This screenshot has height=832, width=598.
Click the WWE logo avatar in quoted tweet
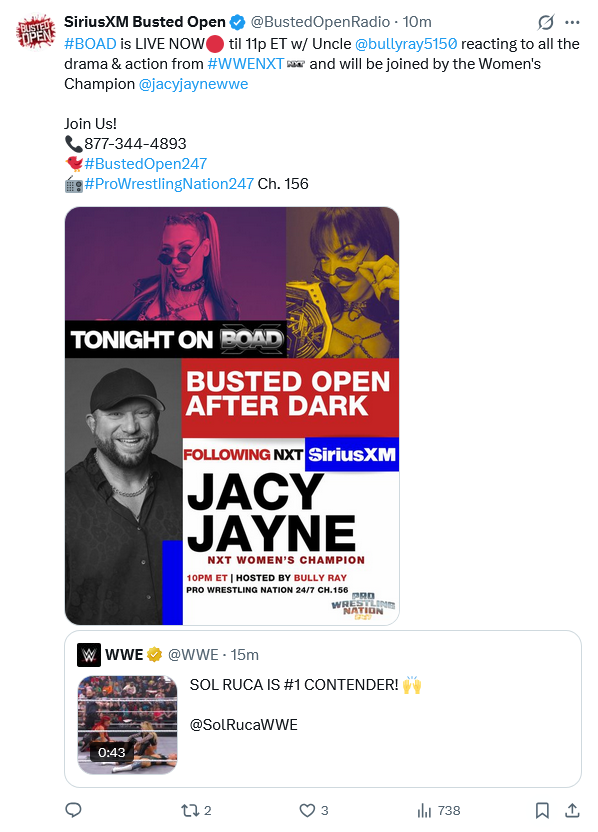click(x=89, y=655)
